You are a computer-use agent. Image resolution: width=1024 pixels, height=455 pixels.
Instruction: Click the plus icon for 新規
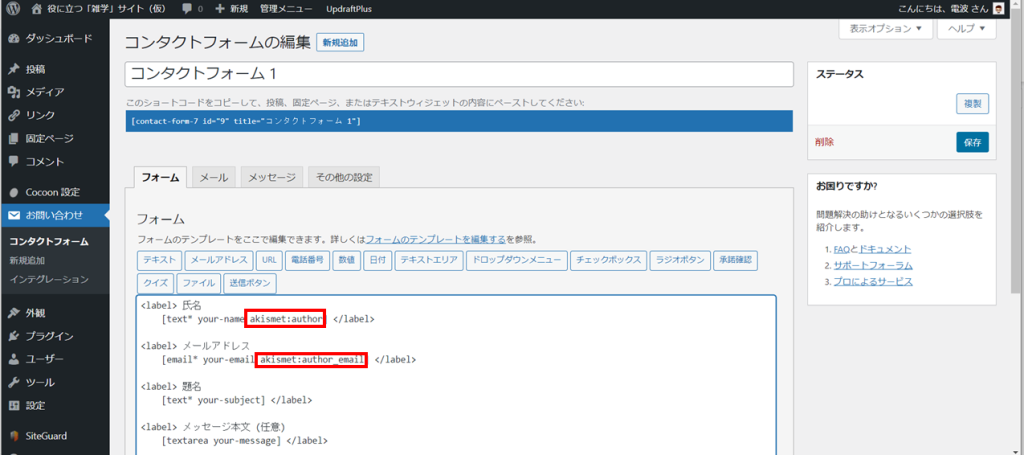click(219, 9)
